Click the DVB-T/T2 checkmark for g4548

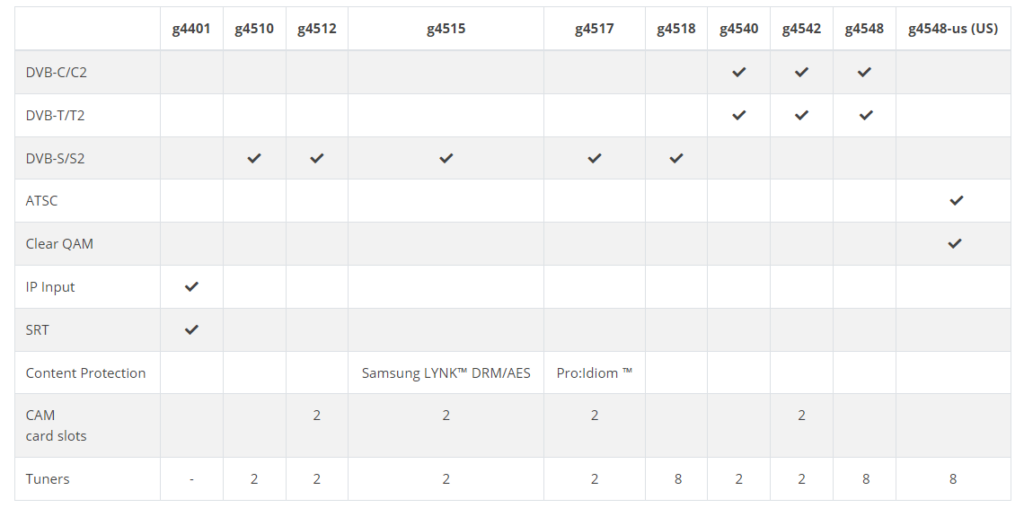(865, 115)
